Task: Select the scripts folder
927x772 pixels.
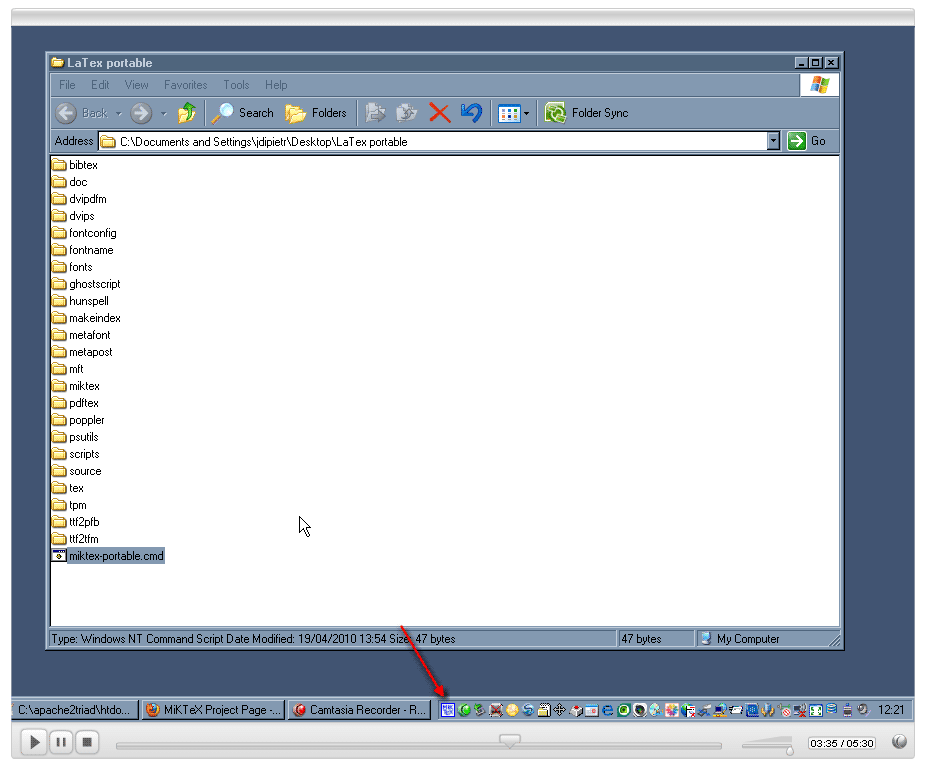Action: (x=76, y=455)
